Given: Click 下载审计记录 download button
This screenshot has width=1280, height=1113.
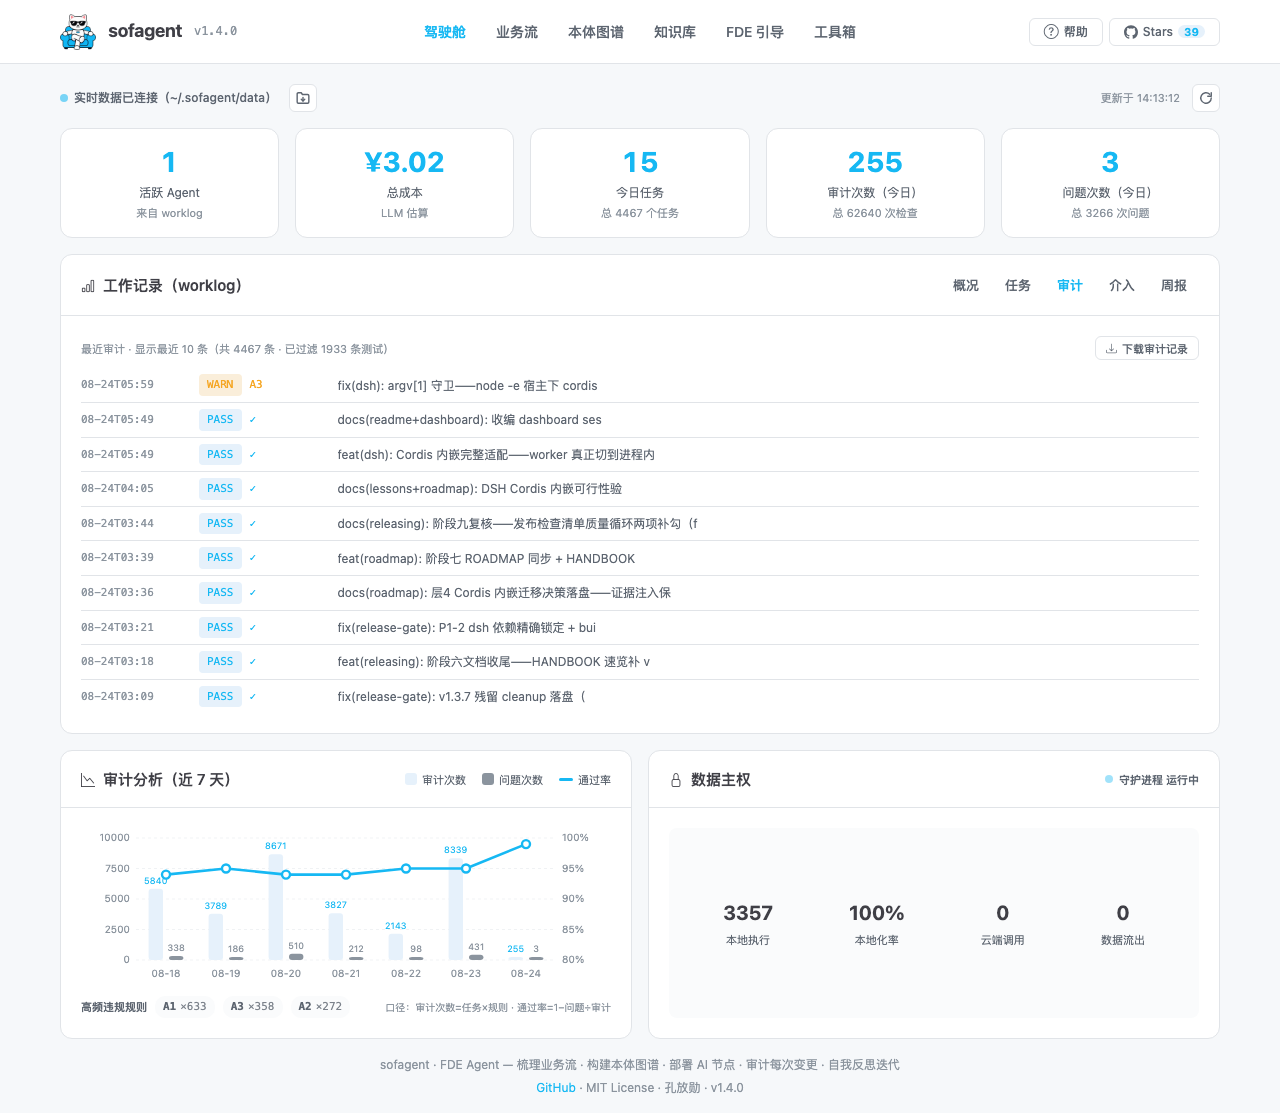Looking at the screenshot, I should 1147,349.
